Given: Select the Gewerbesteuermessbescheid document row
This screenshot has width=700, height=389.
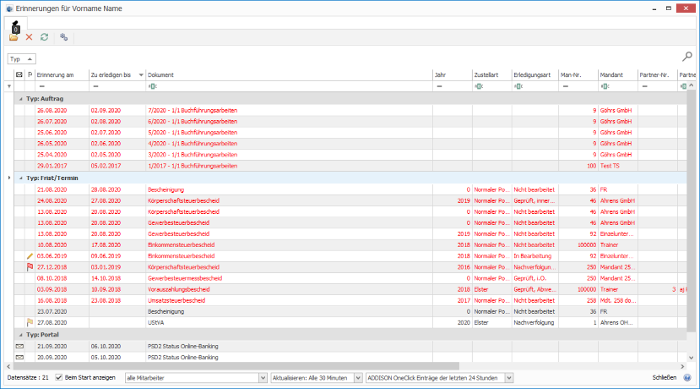Looking at the screenshot, I should click(x=350, y=278).
